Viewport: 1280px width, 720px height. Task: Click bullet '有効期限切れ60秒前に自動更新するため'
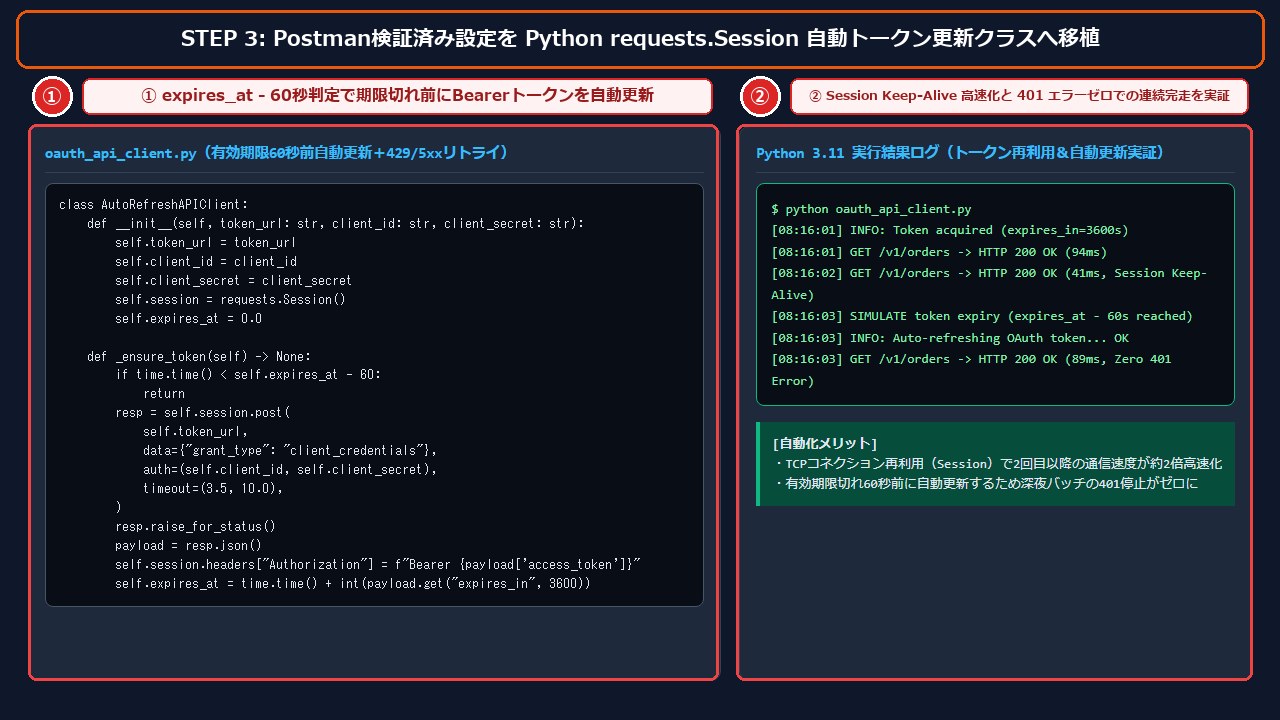(985, 484)
